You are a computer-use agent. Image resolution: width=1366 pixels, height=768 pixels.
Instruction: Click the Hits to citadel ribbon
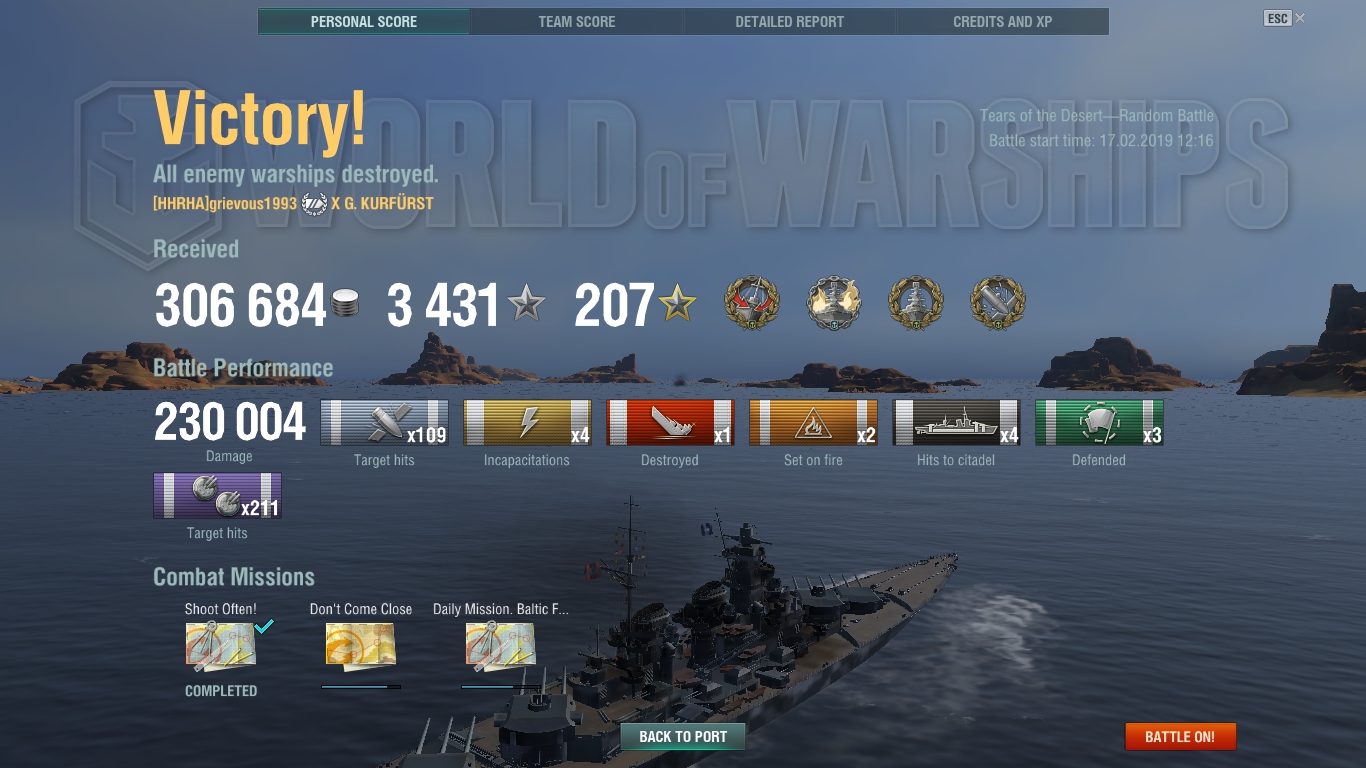pyautogui.click(x=956, y=423)
